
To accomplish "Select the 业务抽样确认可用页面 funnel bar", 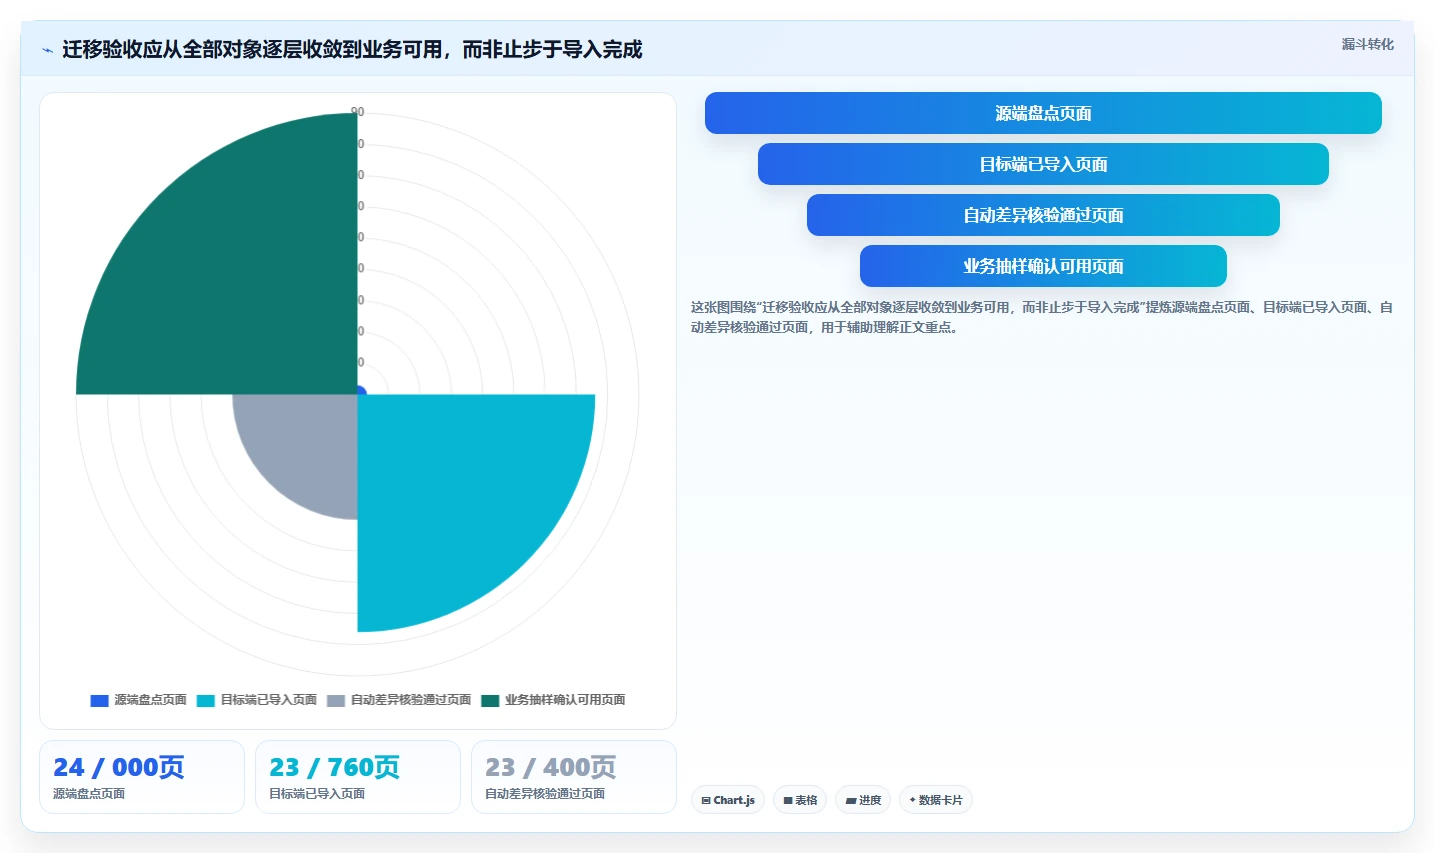I will pos(1043,266).
